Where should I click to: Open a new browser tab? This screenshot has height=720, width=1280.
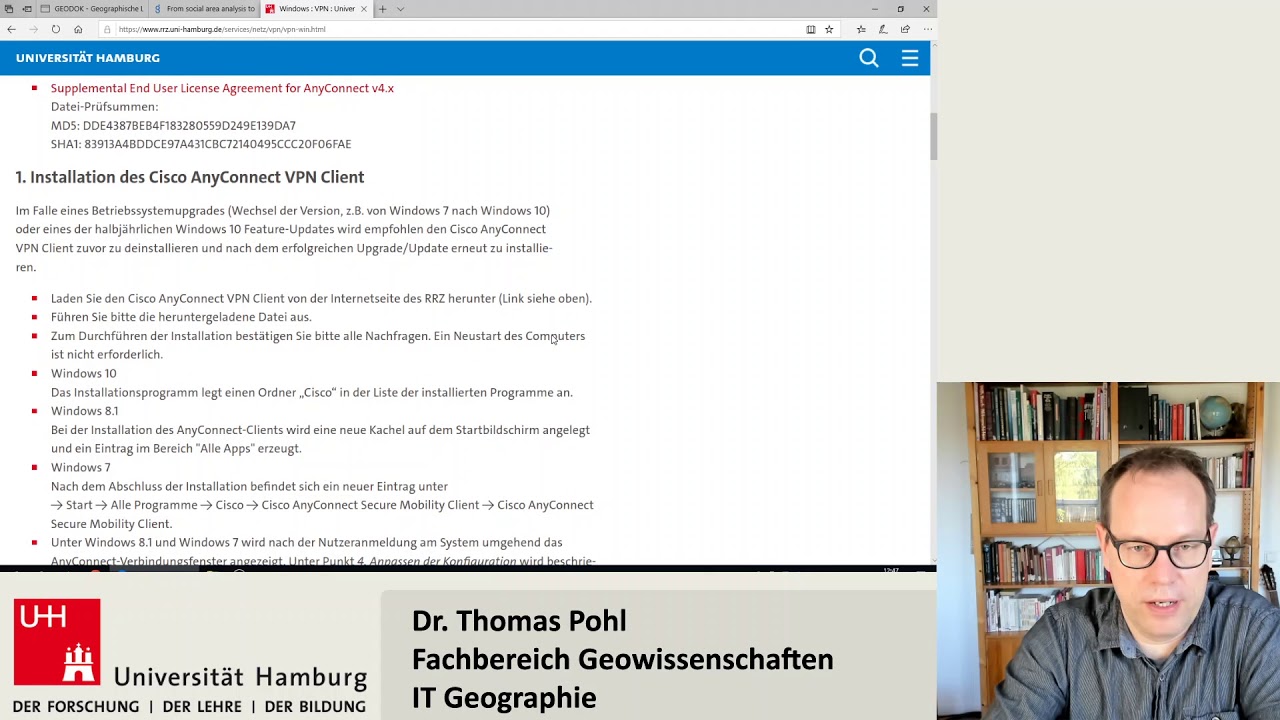pyautogui.click(x=382, y=9)
